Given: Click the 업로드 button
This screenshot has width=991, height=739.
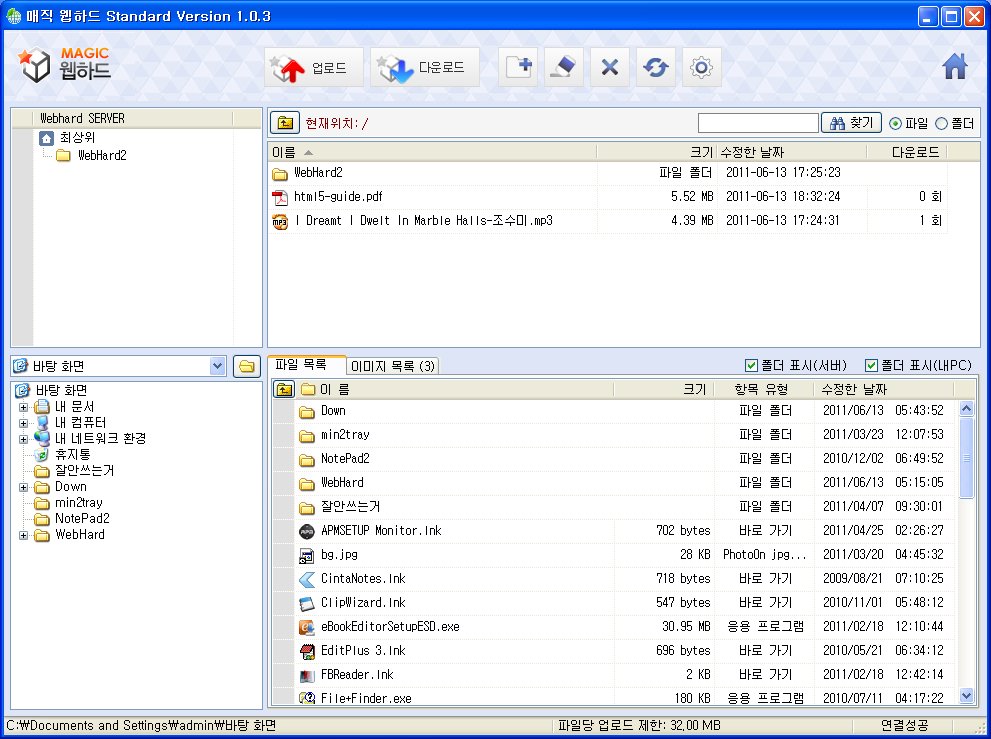Looking at the screenshot, I should pos(313,68).
